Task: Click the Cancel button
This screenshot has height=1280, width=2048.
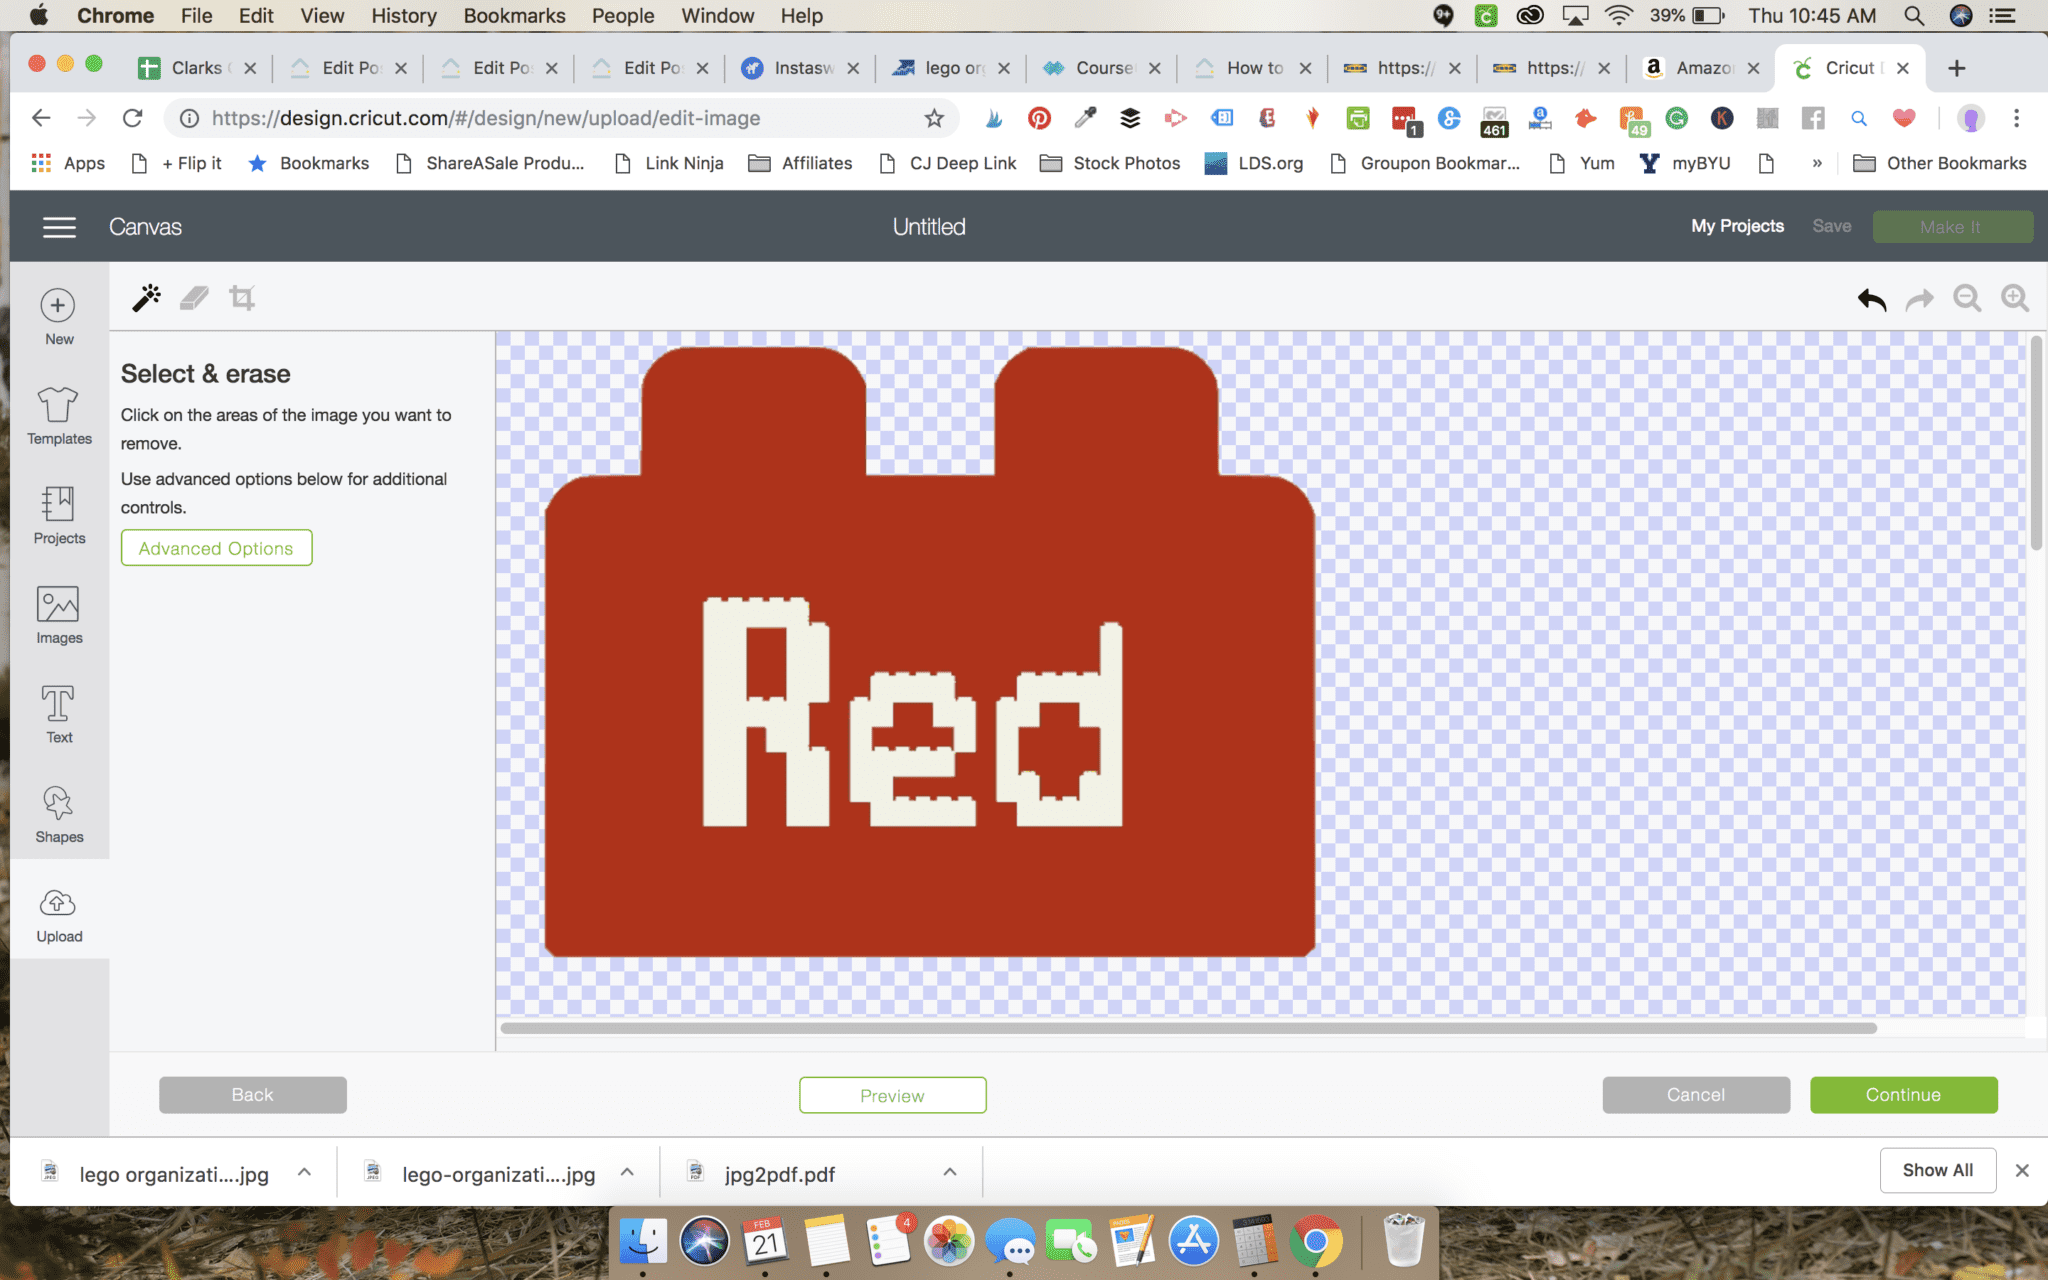Action: point(1696,1095)
